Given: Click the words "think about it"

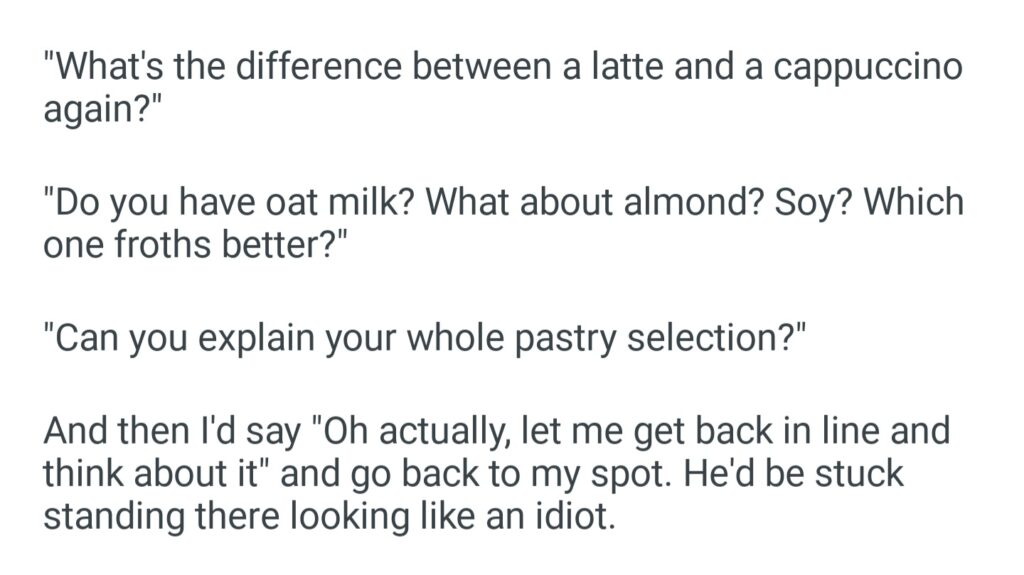Looking at the screenshot, I should pos(151,473).
